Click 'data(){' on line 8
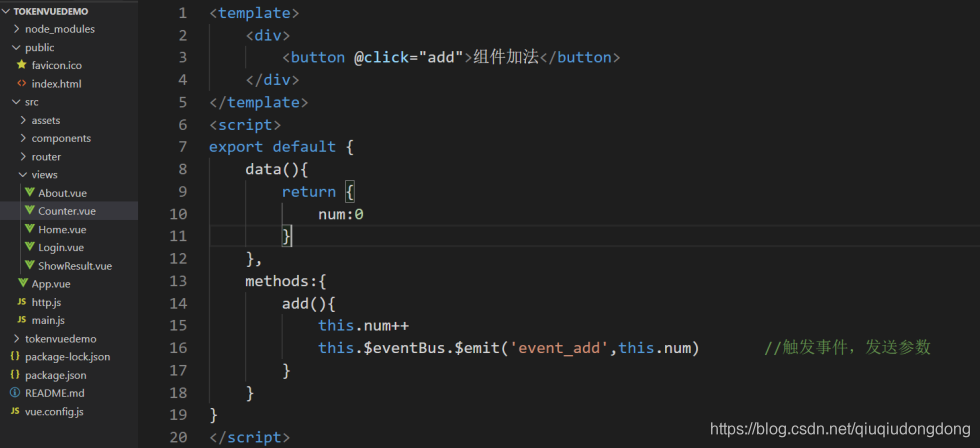980x448 pixels. 277,169
